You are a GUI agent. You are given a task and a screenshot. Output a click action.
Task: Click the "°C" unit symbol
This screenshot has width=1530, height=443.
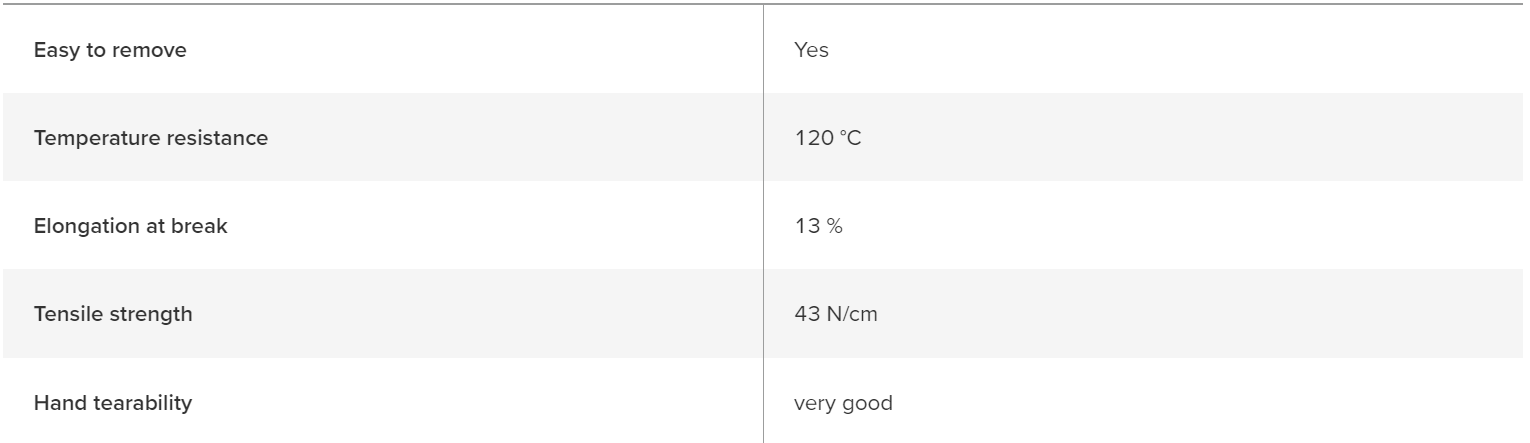click(849, 138)
